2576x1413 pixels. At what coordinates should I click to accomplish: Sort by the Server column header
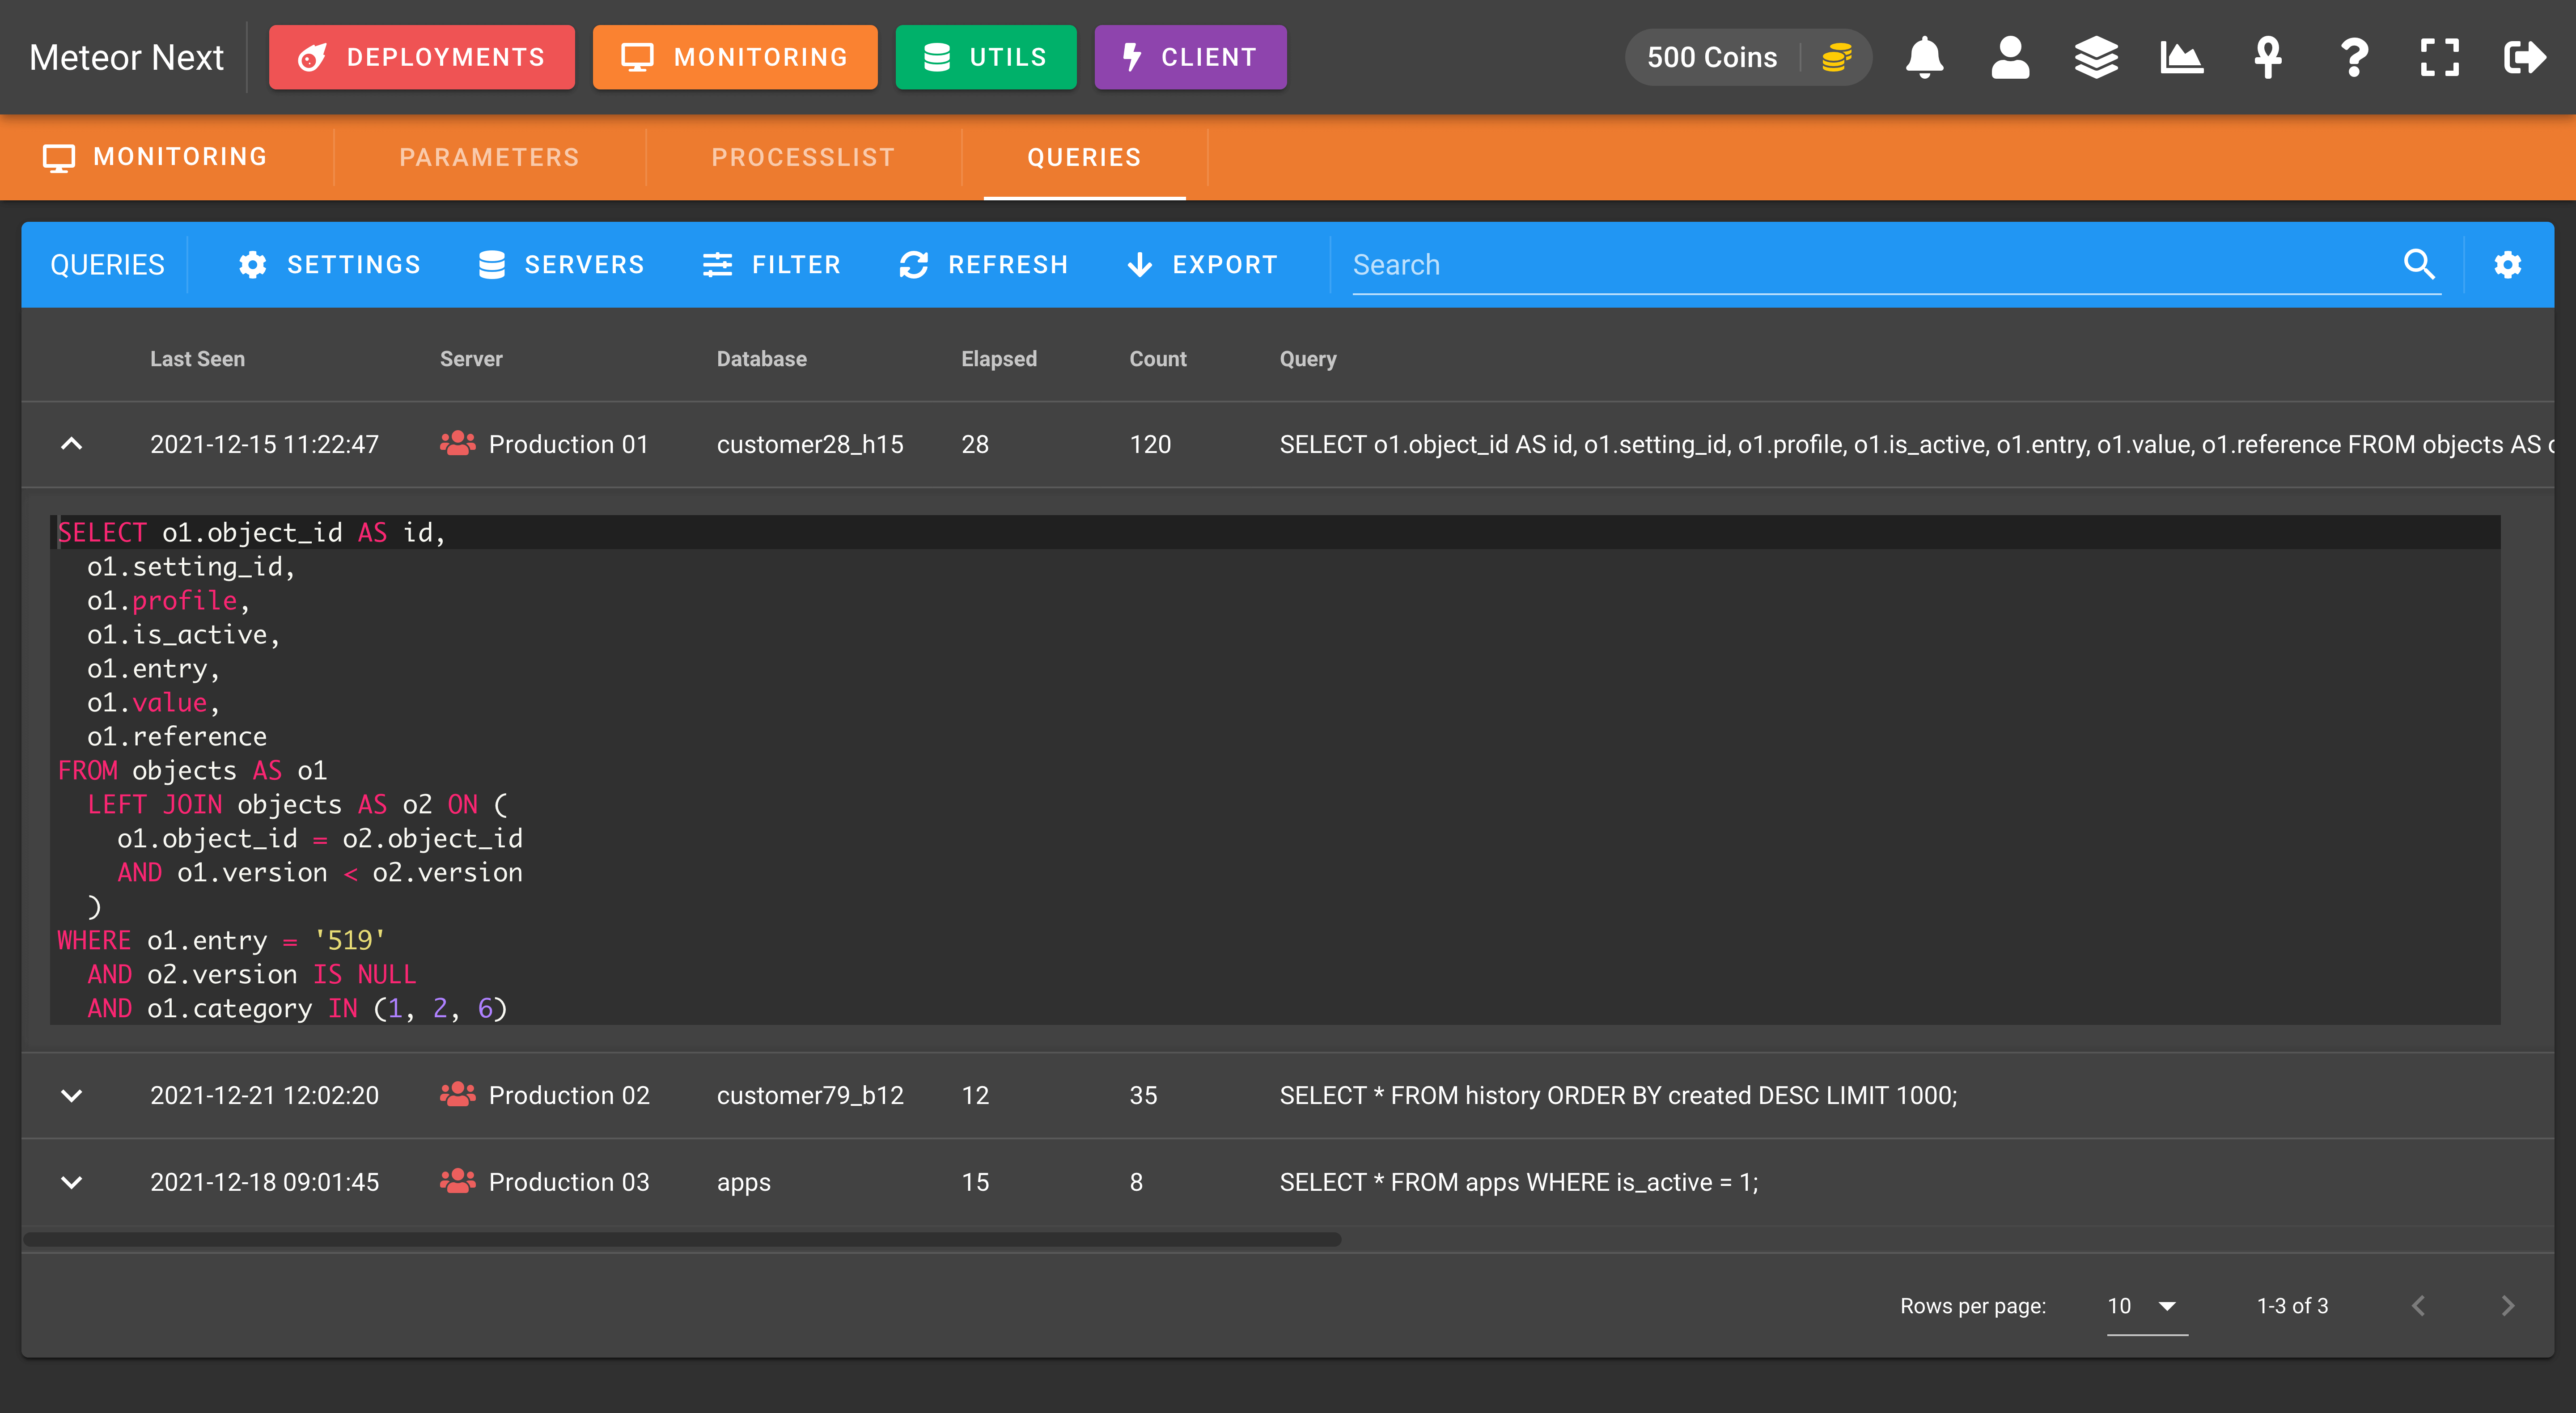click(x=471, y=358)
